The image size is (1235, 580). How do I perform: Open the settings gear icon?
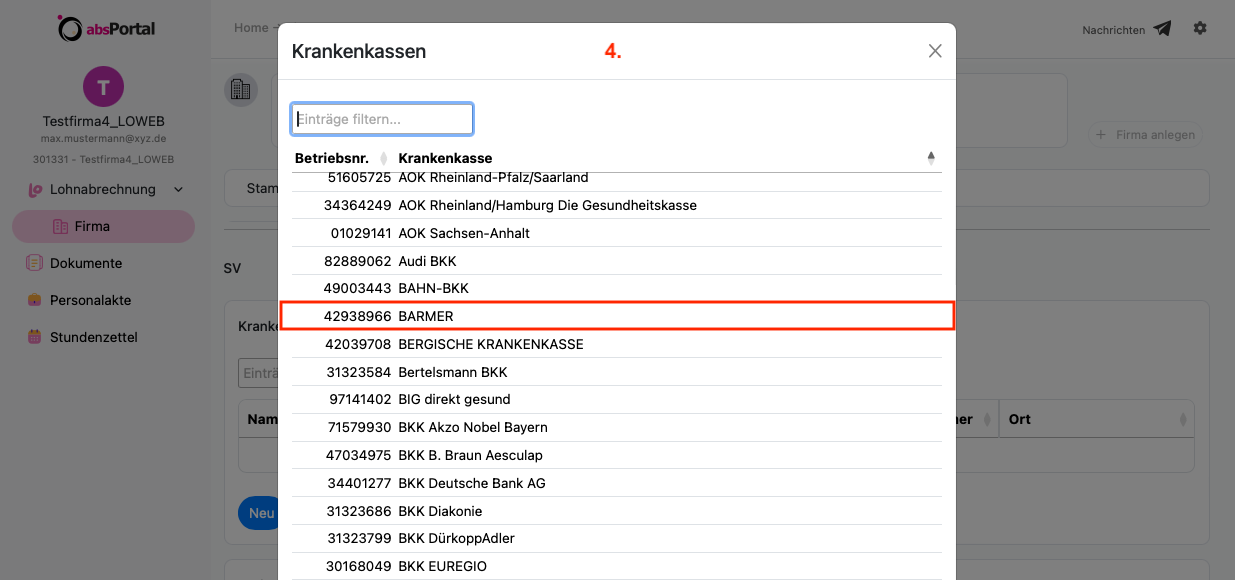(x=1200, y=29)
